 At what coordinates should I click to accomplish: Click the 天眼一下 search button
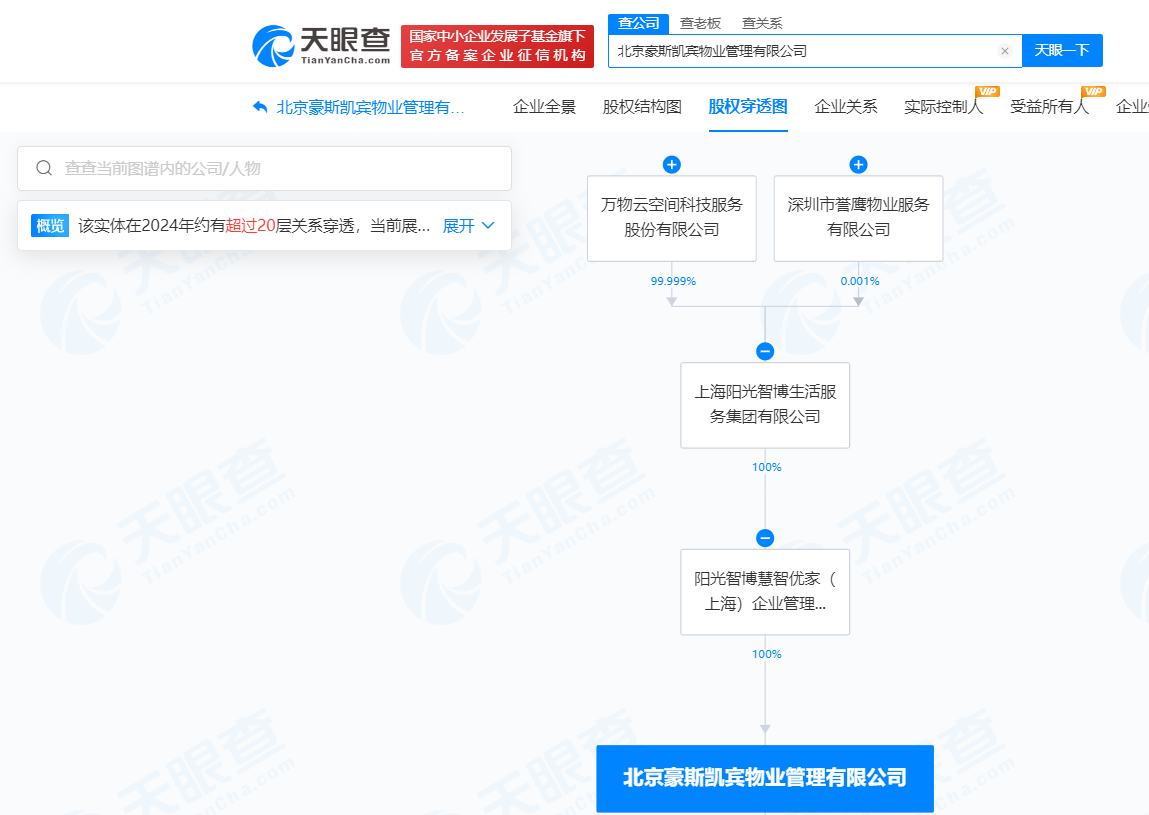coord(1062,50)
